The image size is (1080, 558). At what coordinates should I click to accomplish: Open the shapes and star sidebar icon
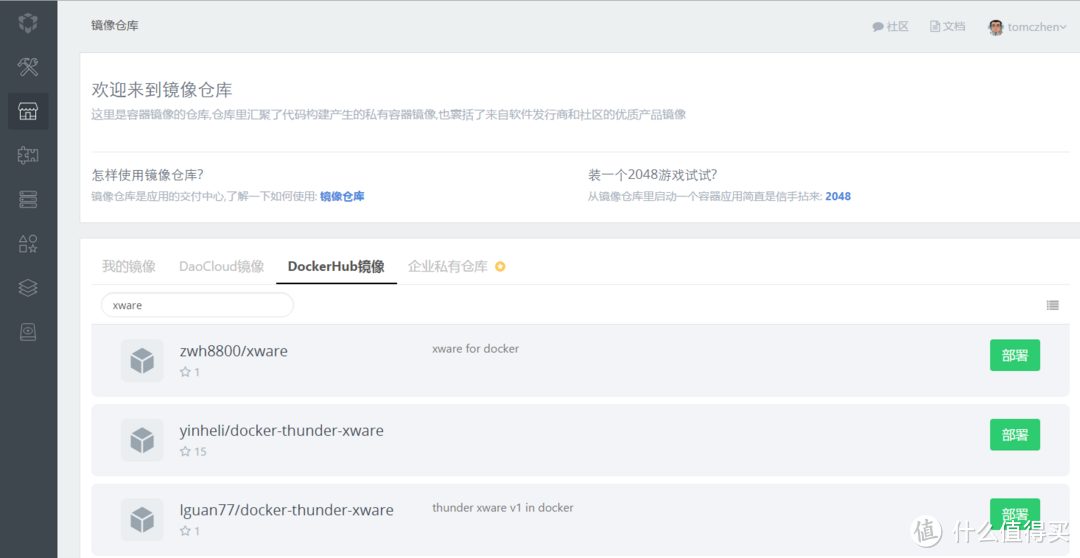point(28,243)
